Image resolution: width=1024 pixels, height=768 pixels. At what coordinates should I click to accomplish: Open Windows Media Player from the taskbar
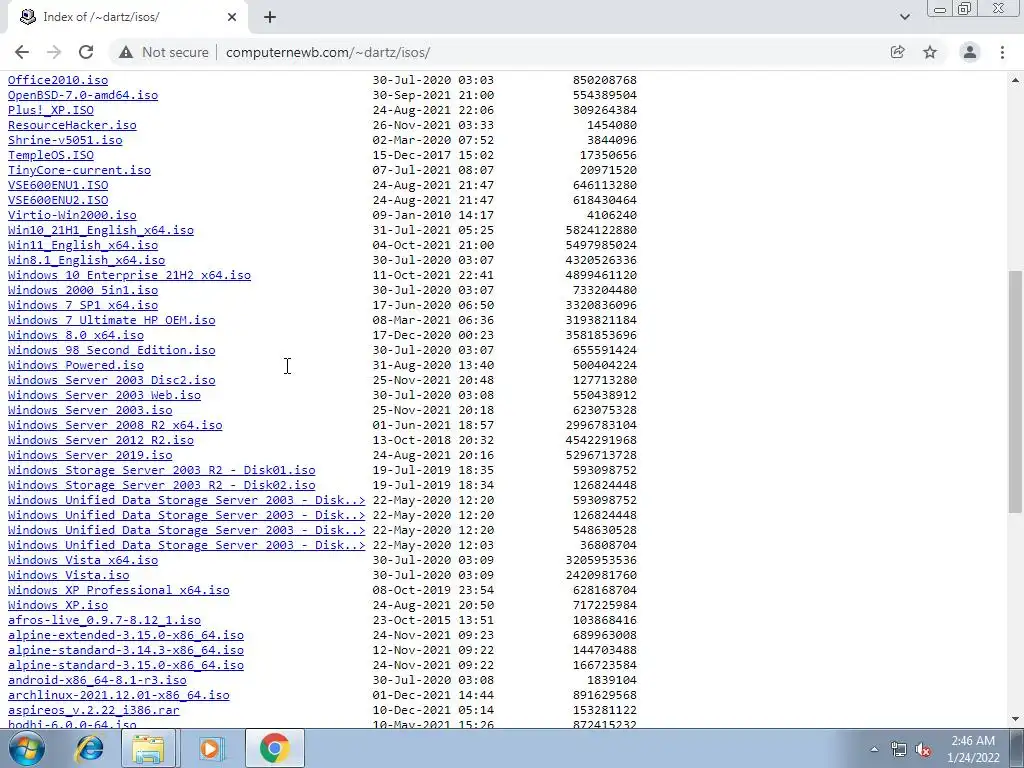point(210,748)
